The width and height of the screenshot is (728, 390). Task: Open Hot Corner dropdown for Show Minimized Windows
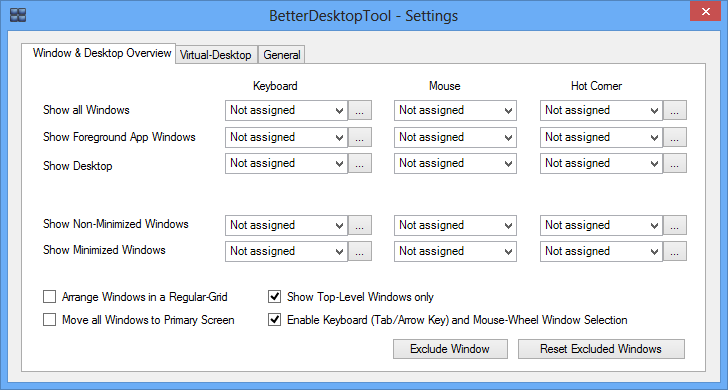[x=601, y=251]
